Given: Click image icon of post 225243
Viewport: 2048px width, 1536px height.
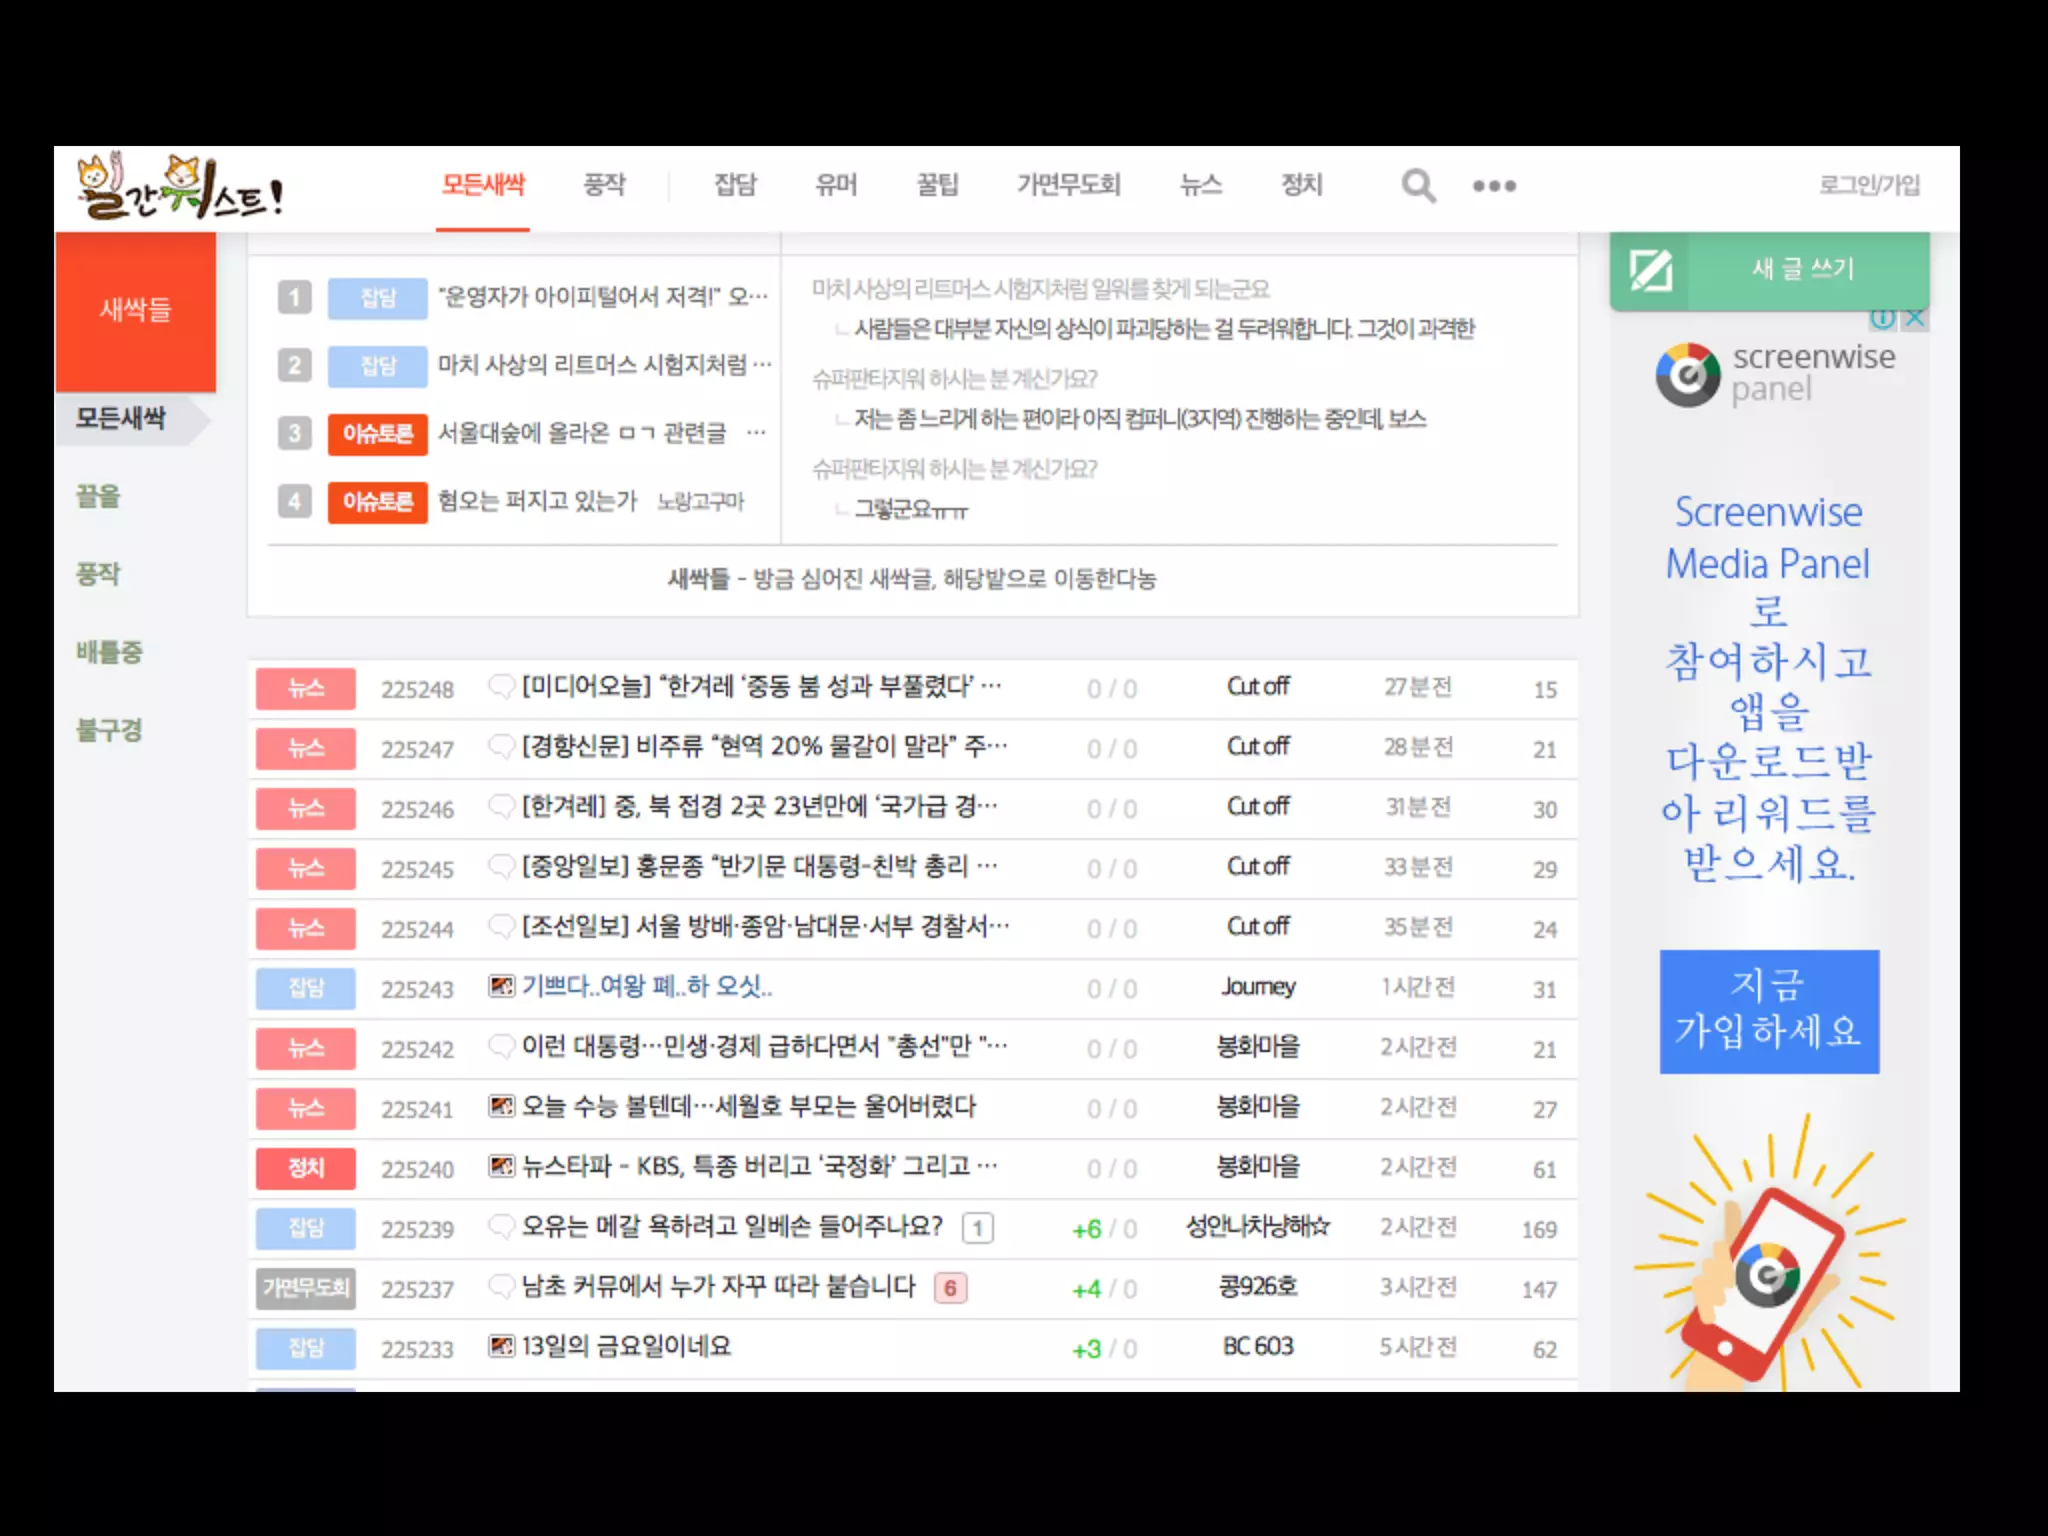Looking at the screenshot, I should [x=501, y=987].
